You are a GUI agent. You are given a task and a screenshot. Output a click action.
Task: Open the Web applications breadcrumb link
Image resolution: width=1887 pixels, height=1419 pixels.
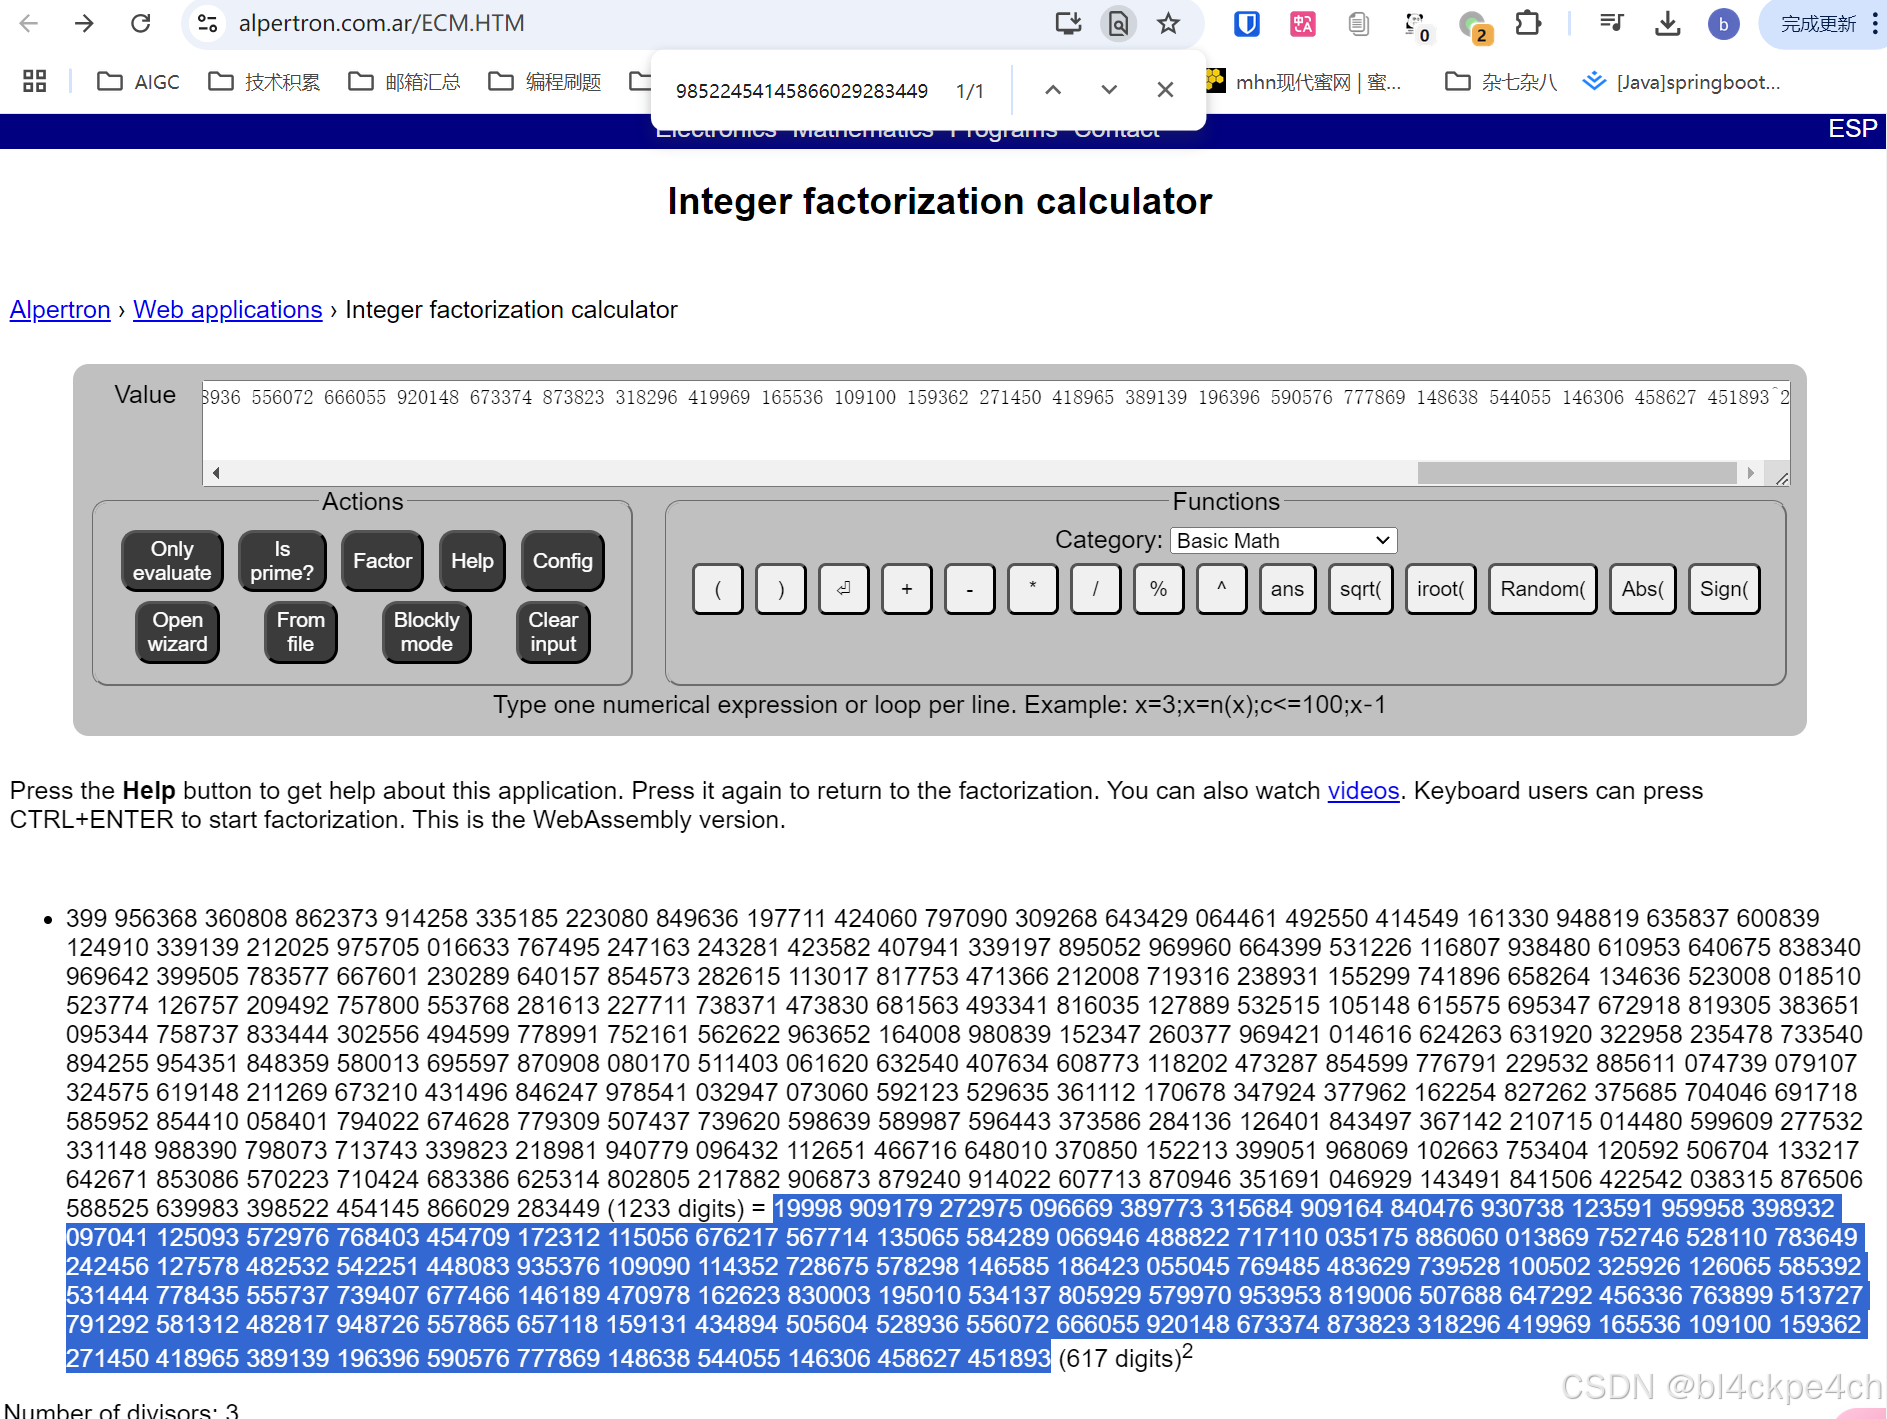pos(227,309)
